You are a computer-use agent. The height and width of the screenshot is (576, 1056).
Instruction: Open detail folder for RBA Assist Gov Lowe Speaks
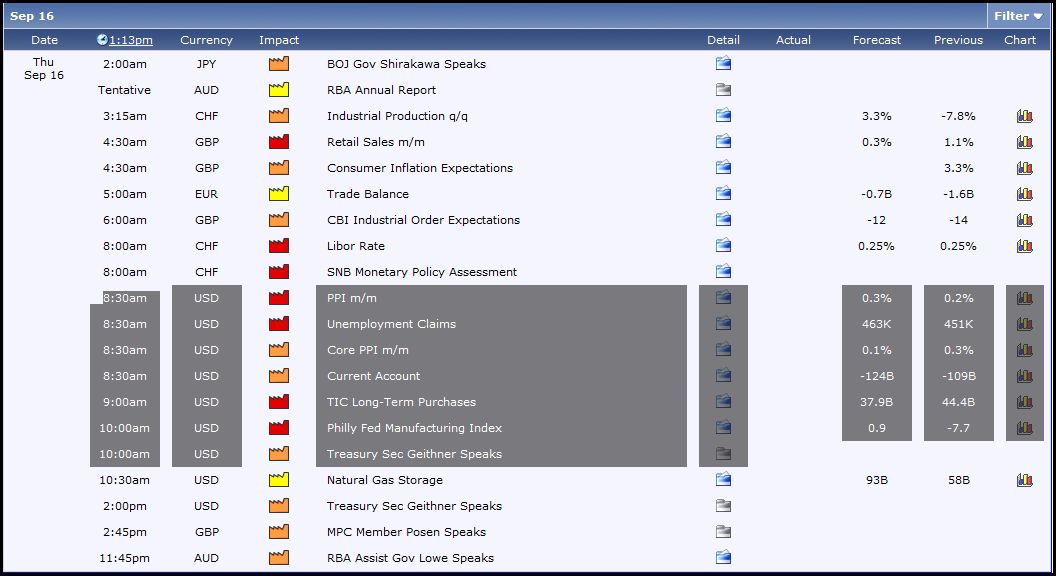point(723,557)
